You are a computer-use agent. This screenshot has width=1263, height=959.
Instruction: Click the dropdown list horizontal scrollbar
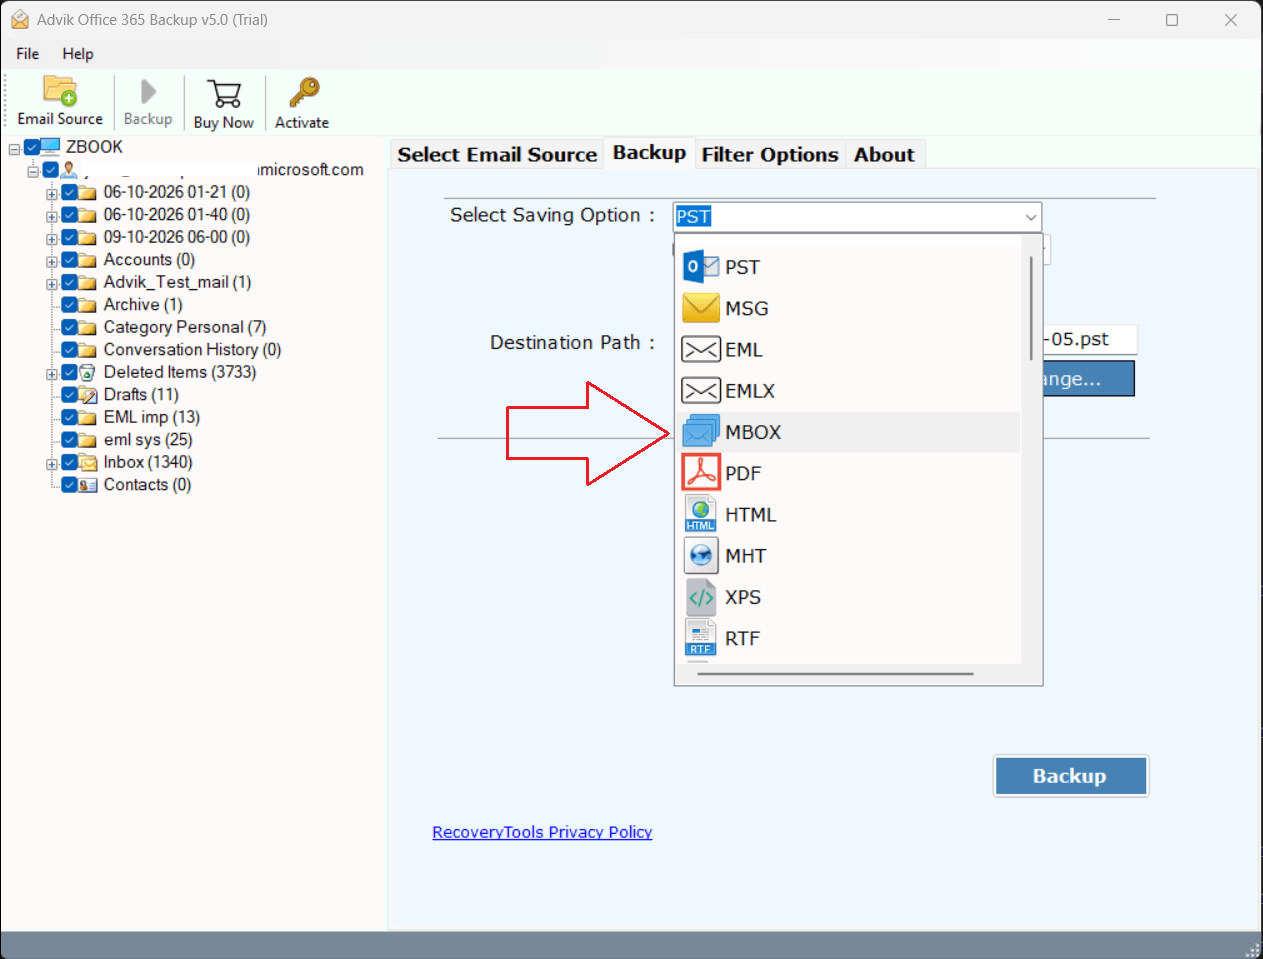(x=836, y=674)
